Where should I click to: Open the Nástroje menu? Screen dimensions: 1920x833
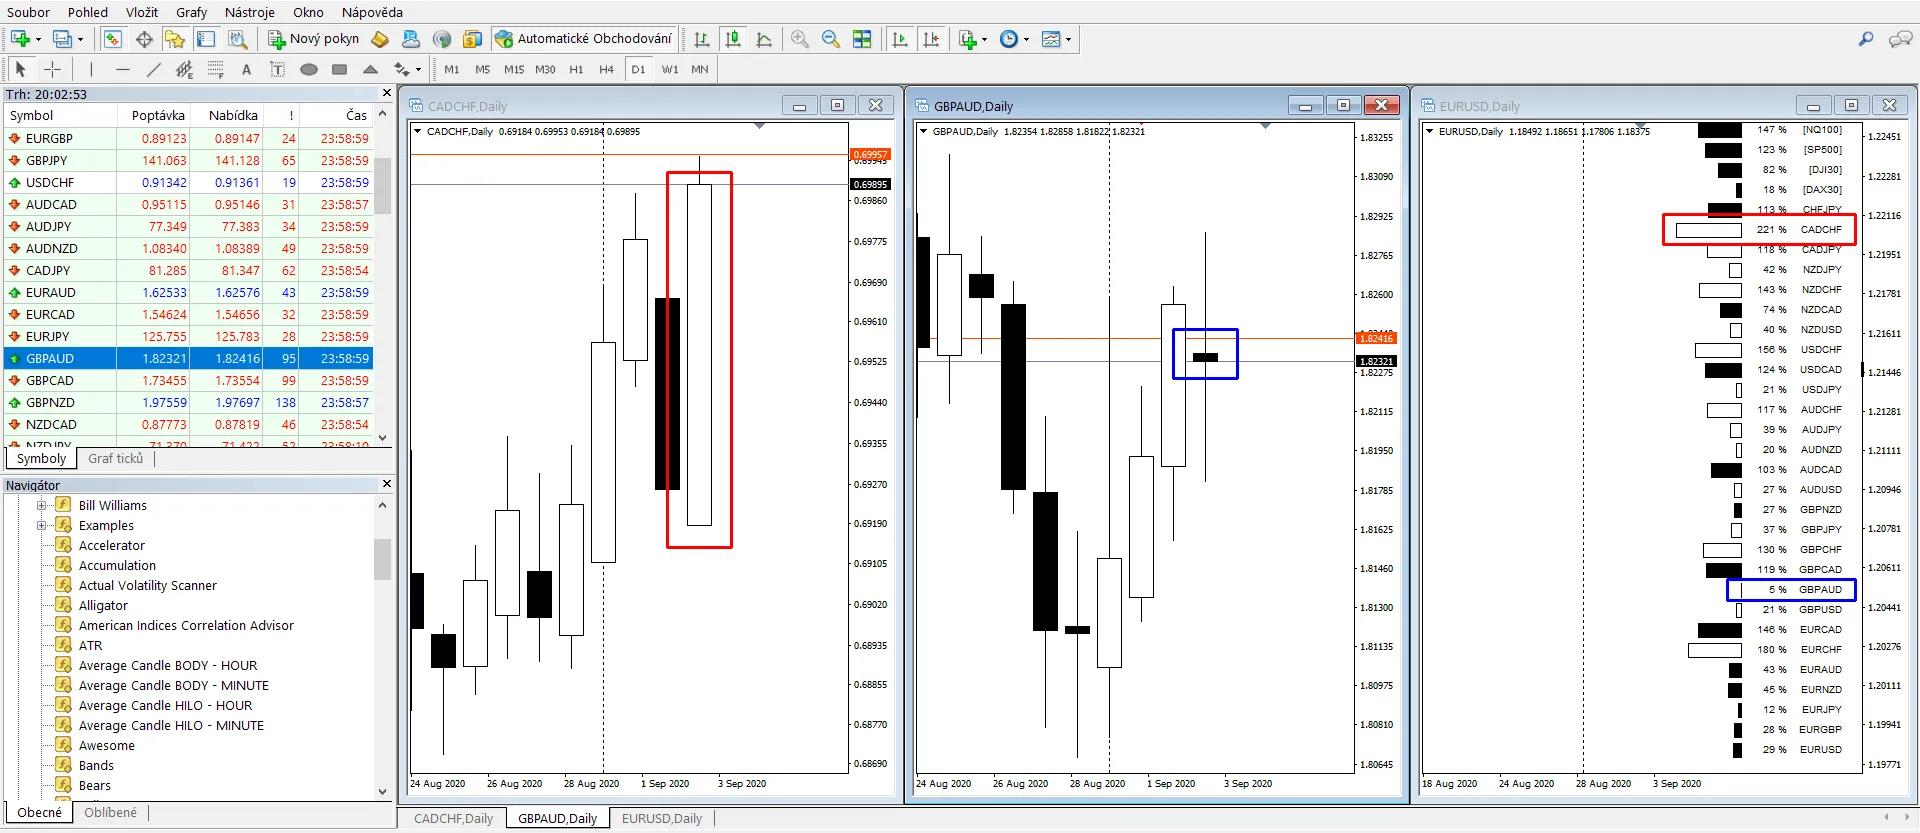[x=250, y=12]
